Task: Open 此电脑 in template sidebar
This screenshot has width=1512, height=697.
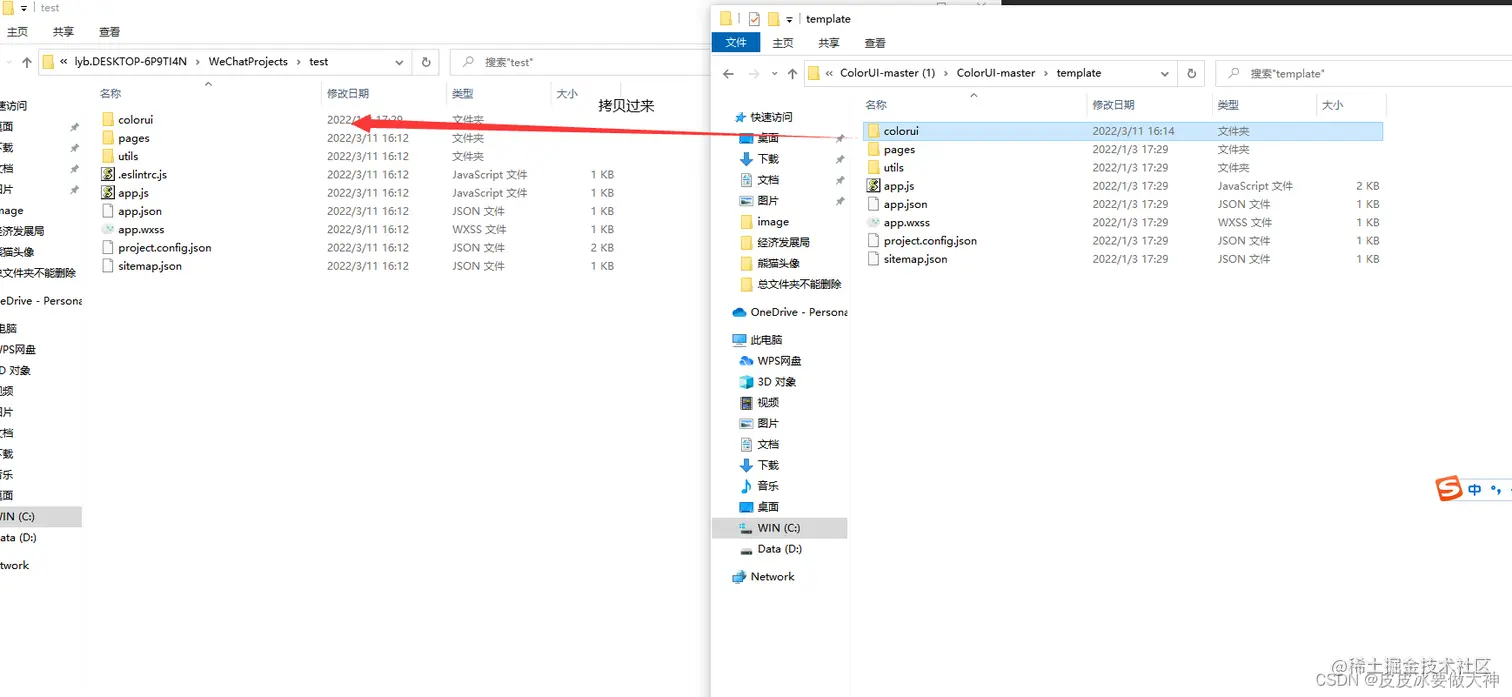Action: 757,340
